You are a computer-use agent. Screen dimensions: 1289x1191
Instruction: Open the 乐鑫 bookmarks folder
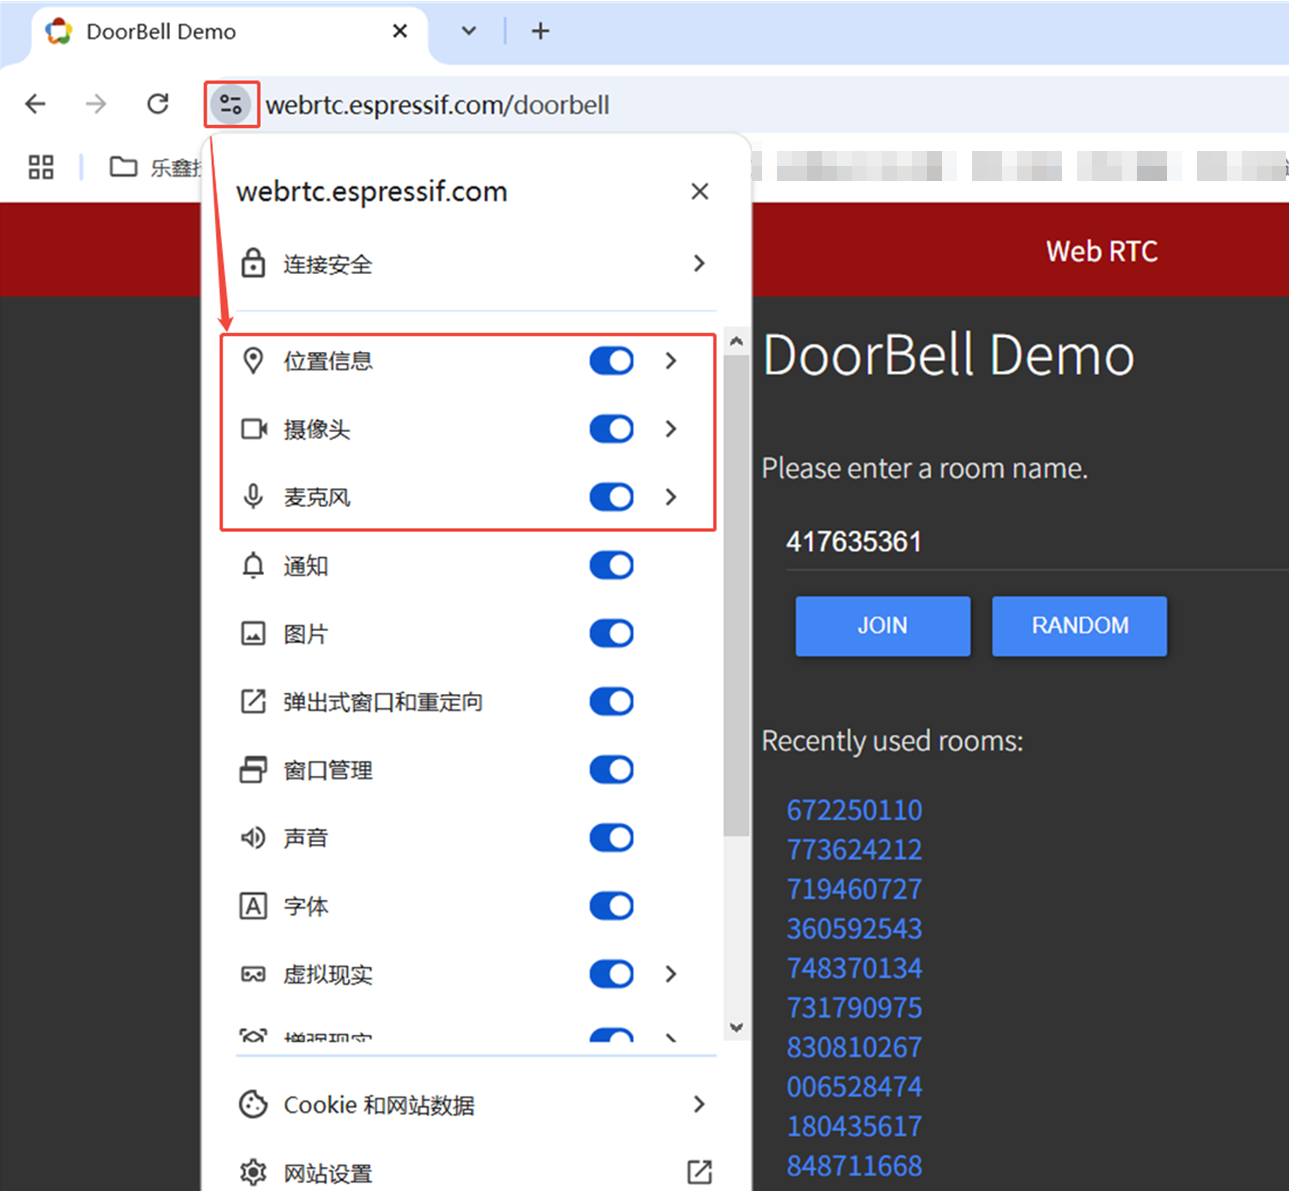154,167
